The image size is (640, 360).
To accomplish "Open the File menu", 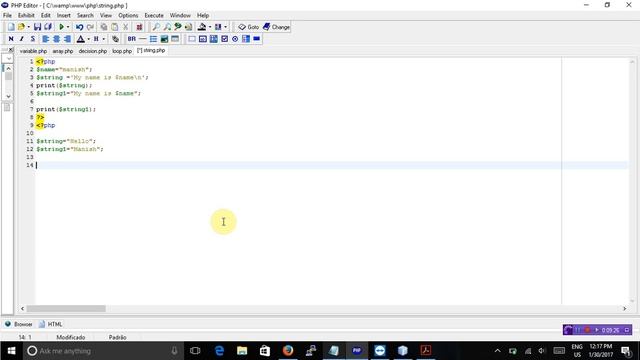I will (x=7, y=16).
